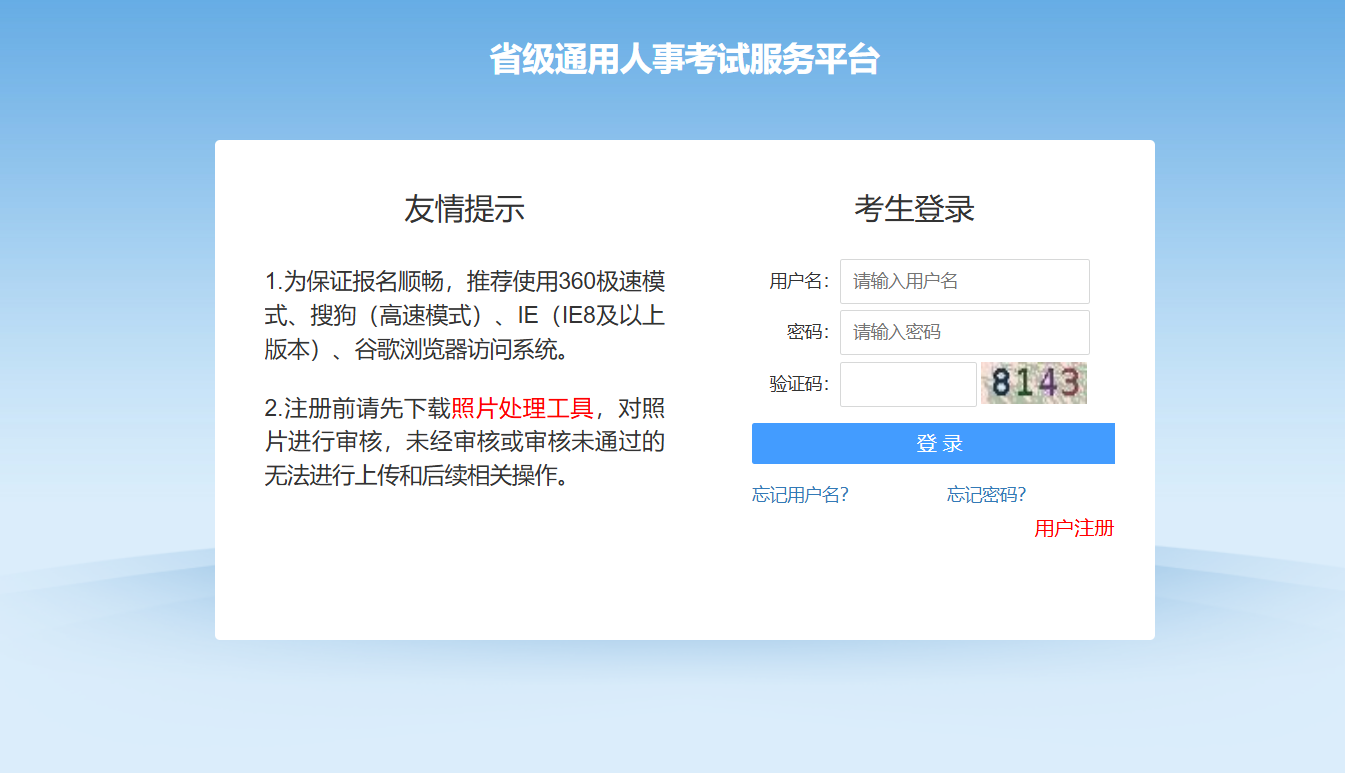The height and width of the screenshot is (773, 1345).
Task: Open the 忘记用户名? link
Action: pos(800,494)
